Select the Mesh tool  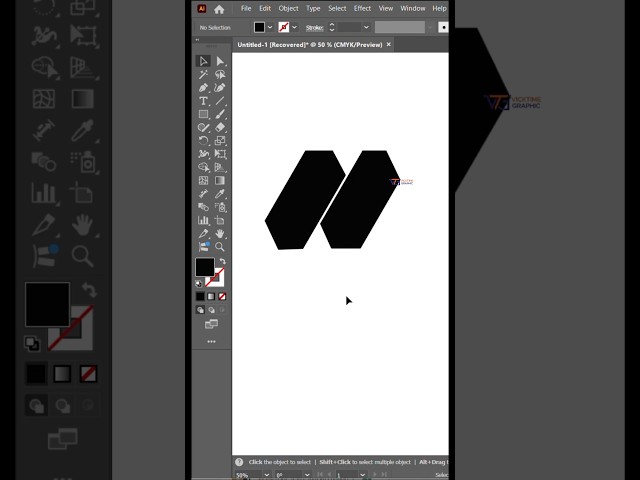(203, 180)
